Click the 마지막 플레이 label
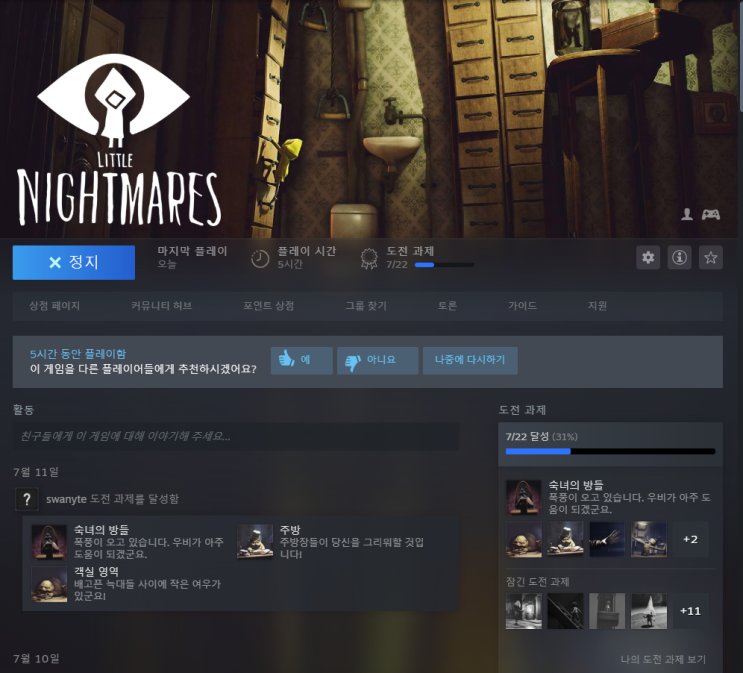Viewport: 743px width, 673px height. pyautogui.click(x=192, y=251)
